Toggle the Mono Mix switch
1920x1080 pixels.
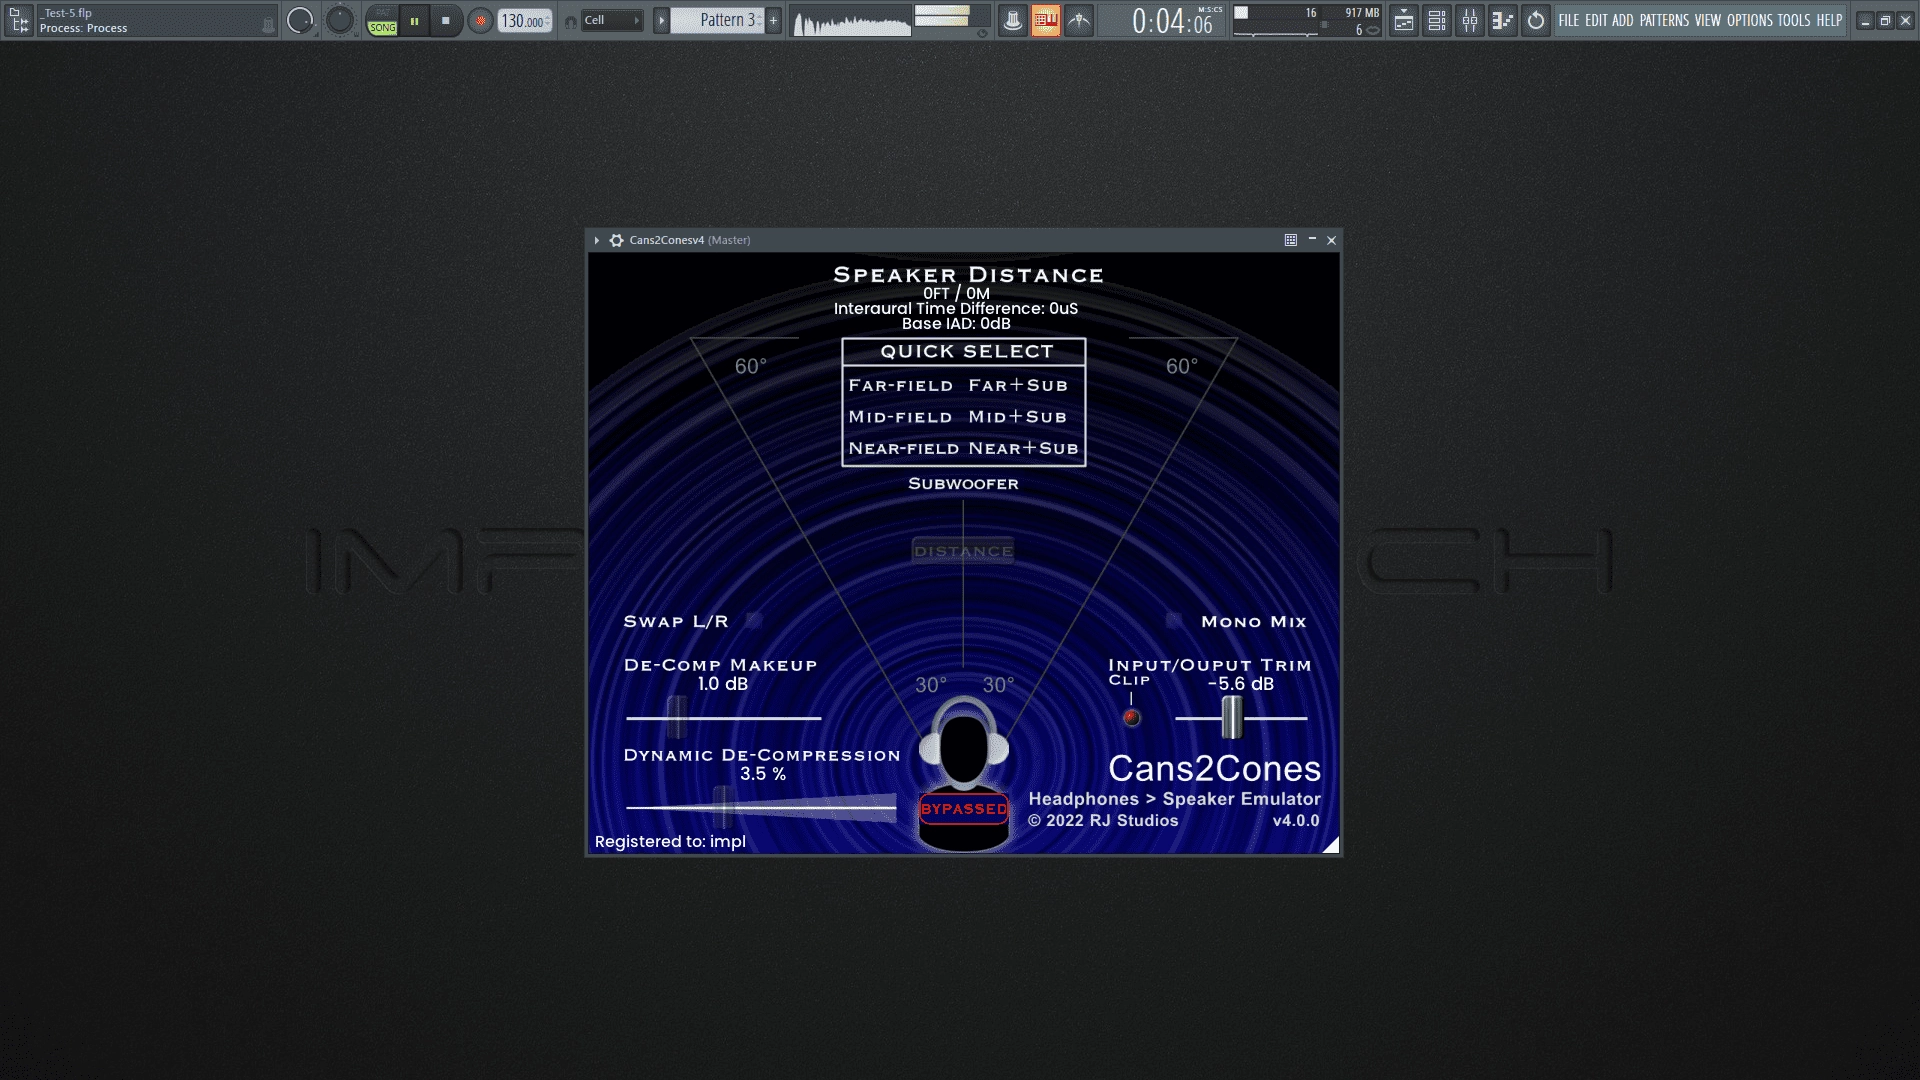(x=1175, y=621)
